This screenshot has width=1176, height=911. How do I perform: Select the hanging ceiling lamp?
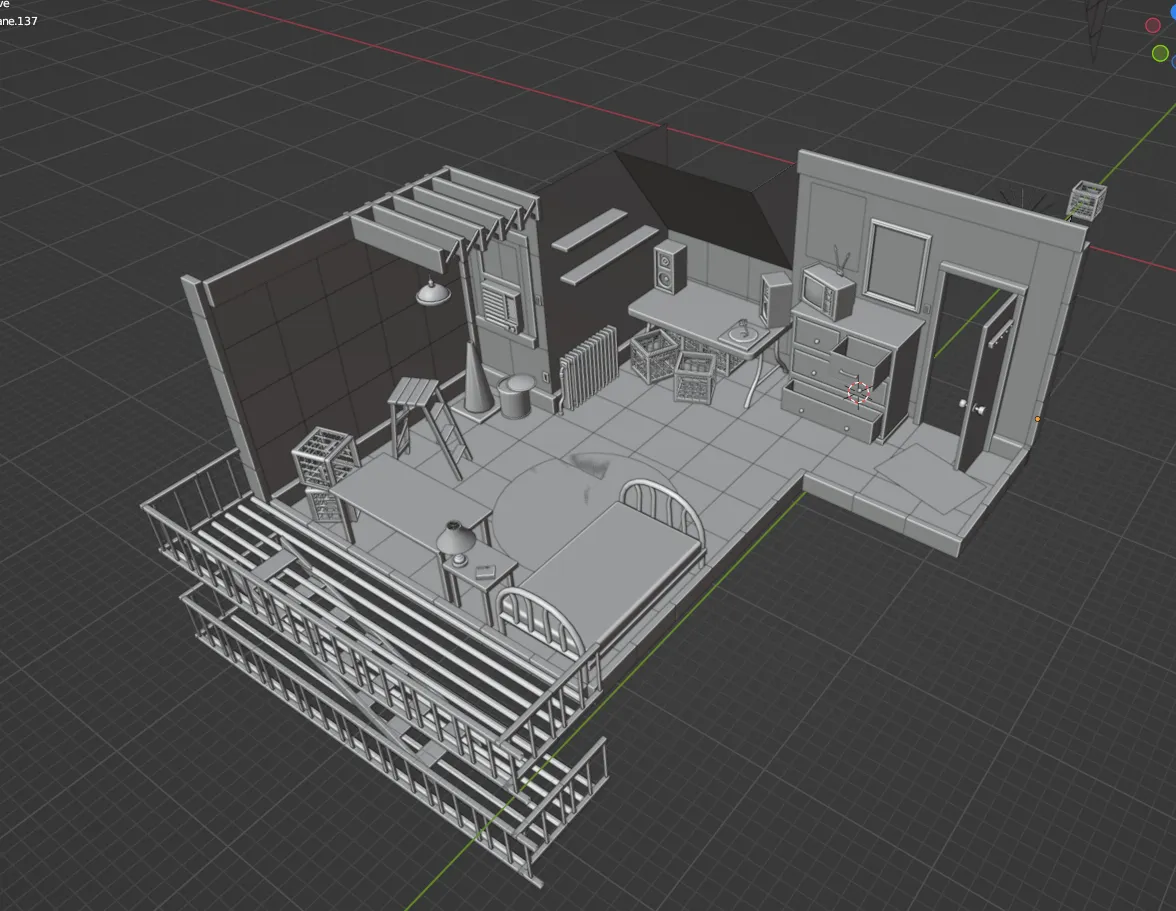[x=433, y=292]
